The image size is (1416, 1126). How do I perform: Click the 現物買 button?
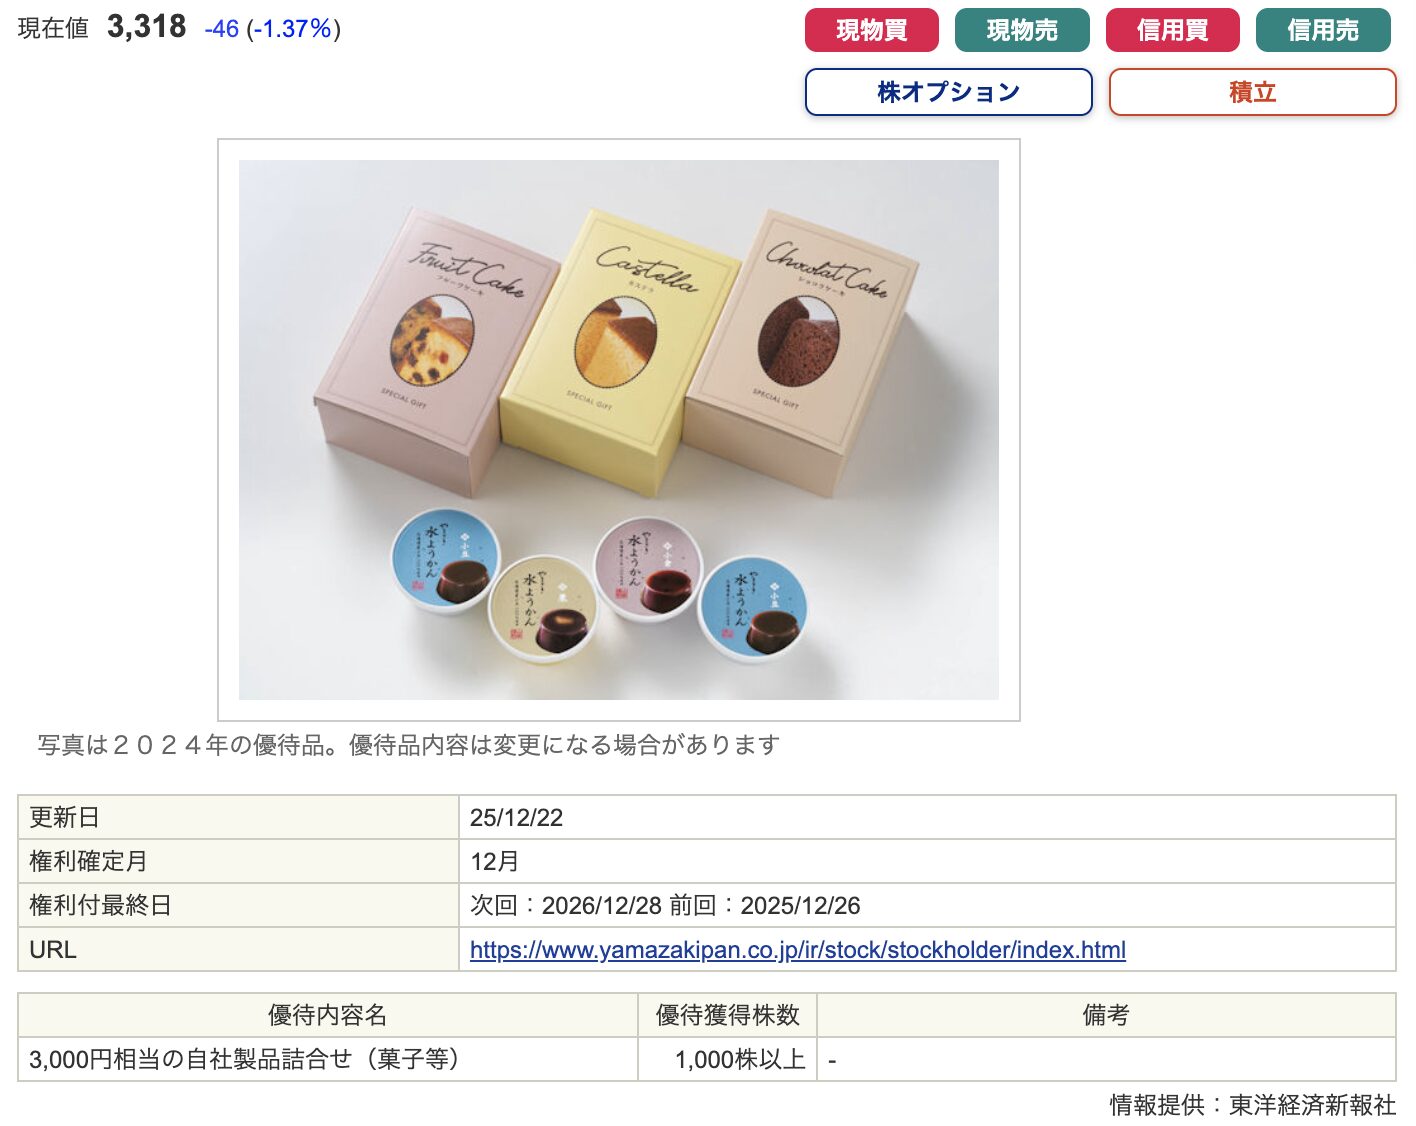[x=871, y=30]
